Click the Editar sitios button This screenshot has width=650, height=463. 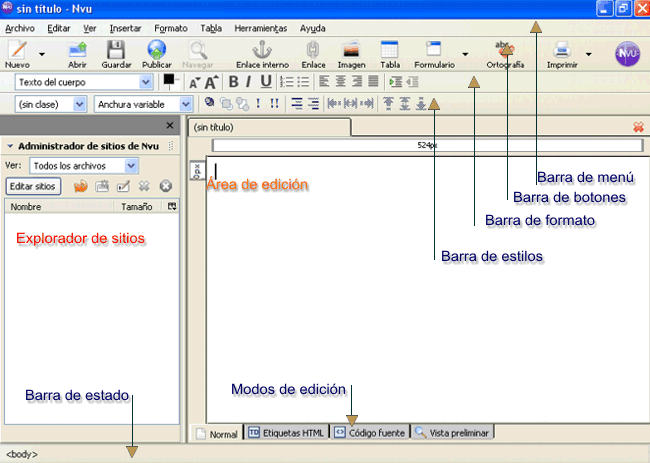[33, 187]
